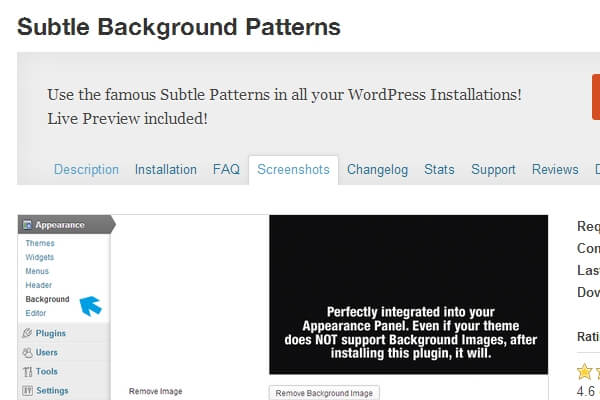Click the 4.6 rating value
Image resolution: width=600 pixels, height=400 pixels.
[x=585, y=391]
